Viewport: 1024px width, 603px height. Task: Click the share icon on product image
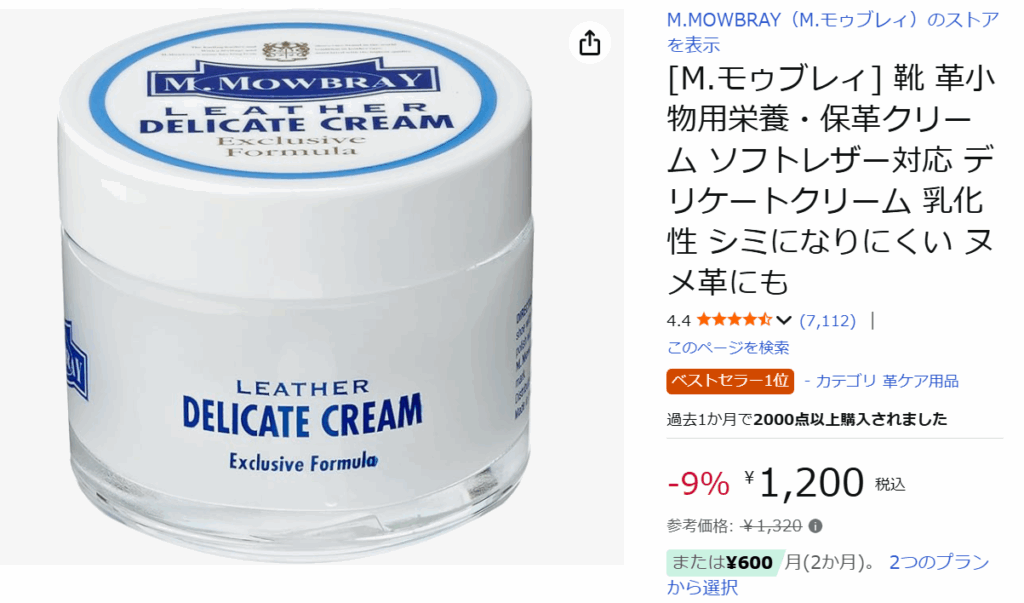(x=590, y=43)
